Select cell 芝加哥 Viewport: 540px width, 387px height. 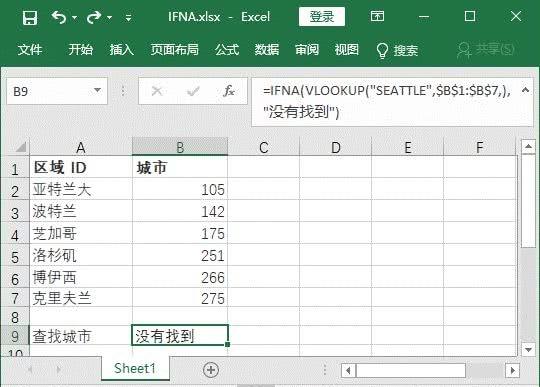click(81, 233)
